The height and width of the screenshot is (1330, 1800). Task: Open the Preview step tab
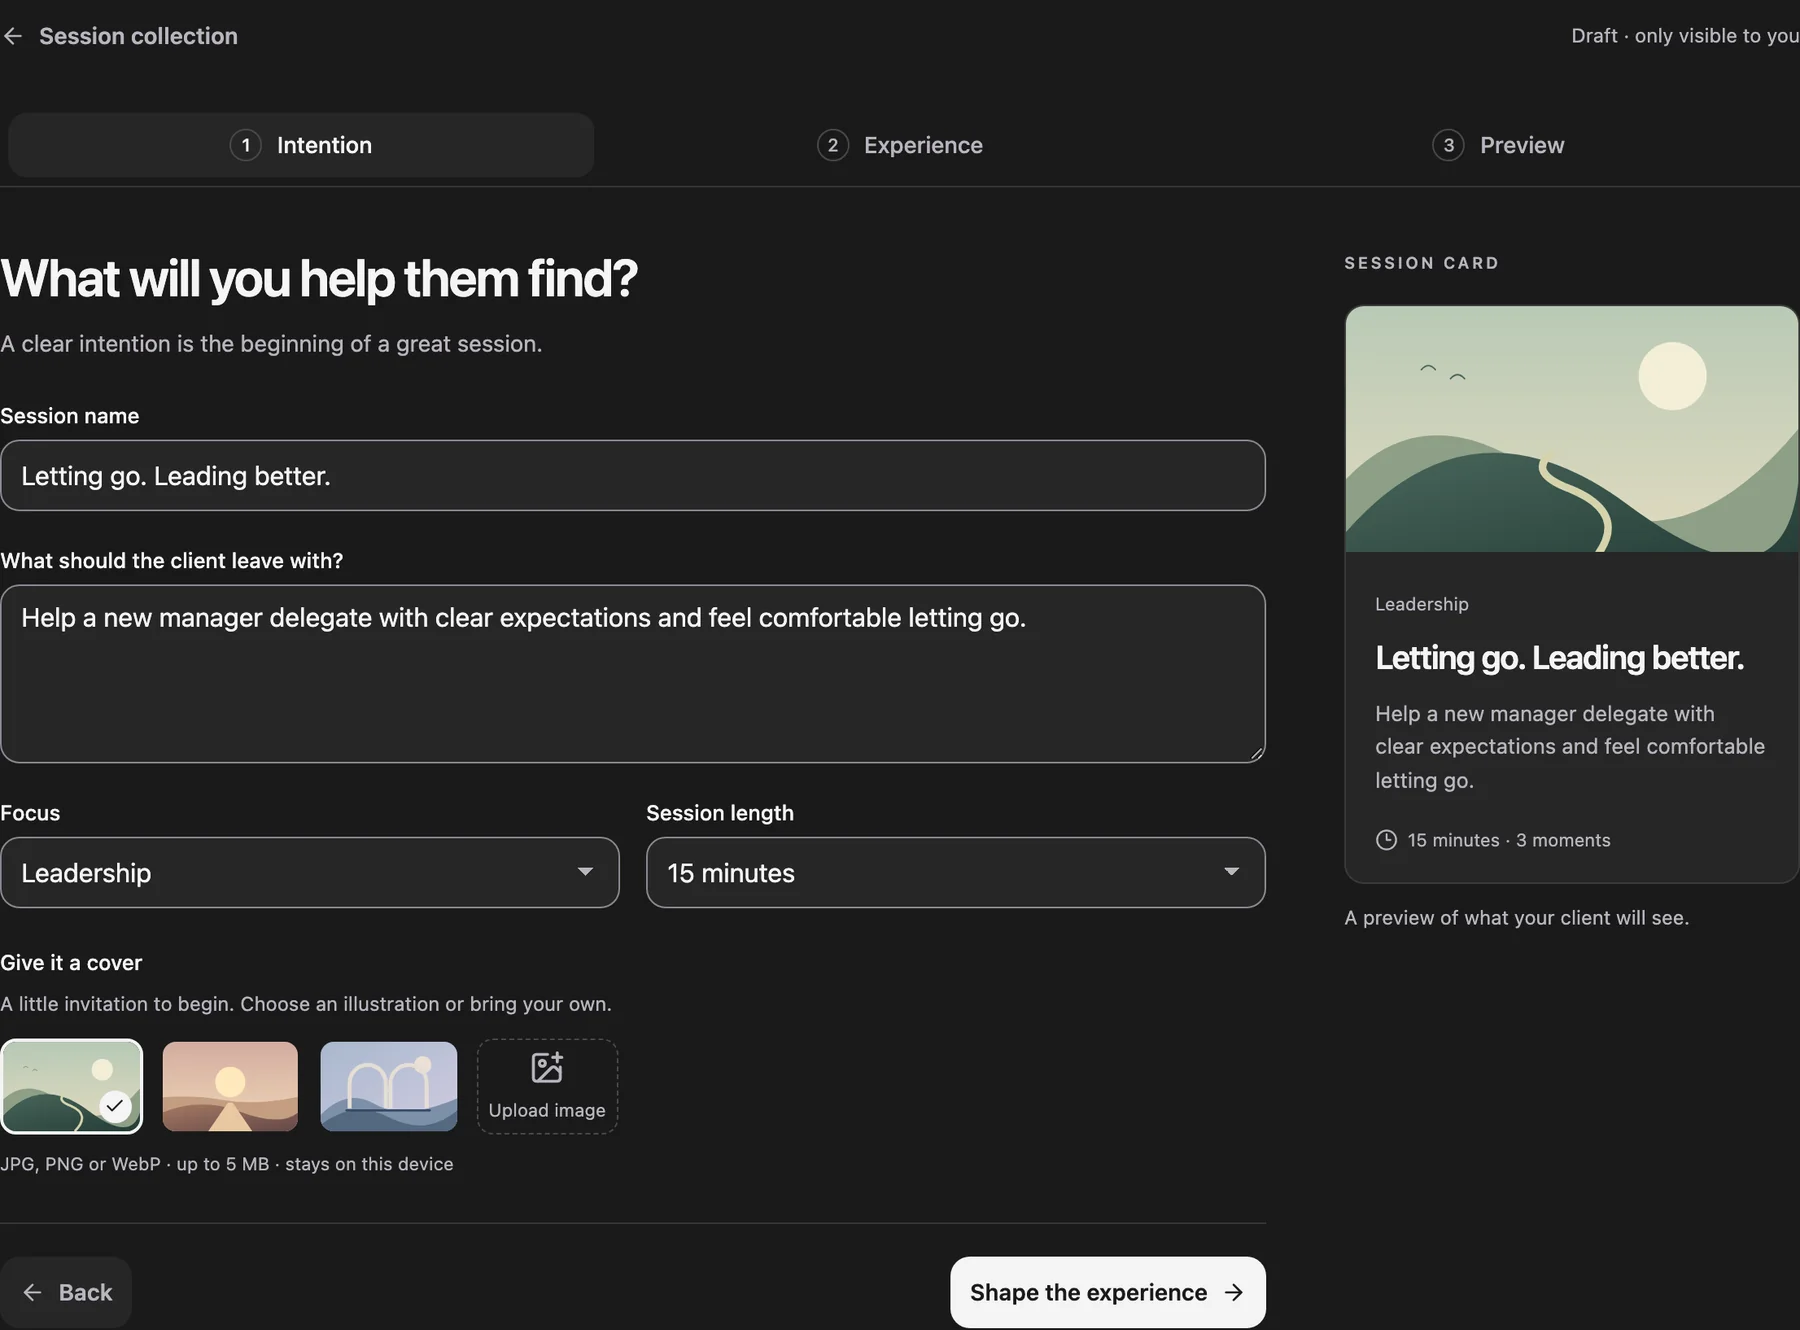(1498, 145)
